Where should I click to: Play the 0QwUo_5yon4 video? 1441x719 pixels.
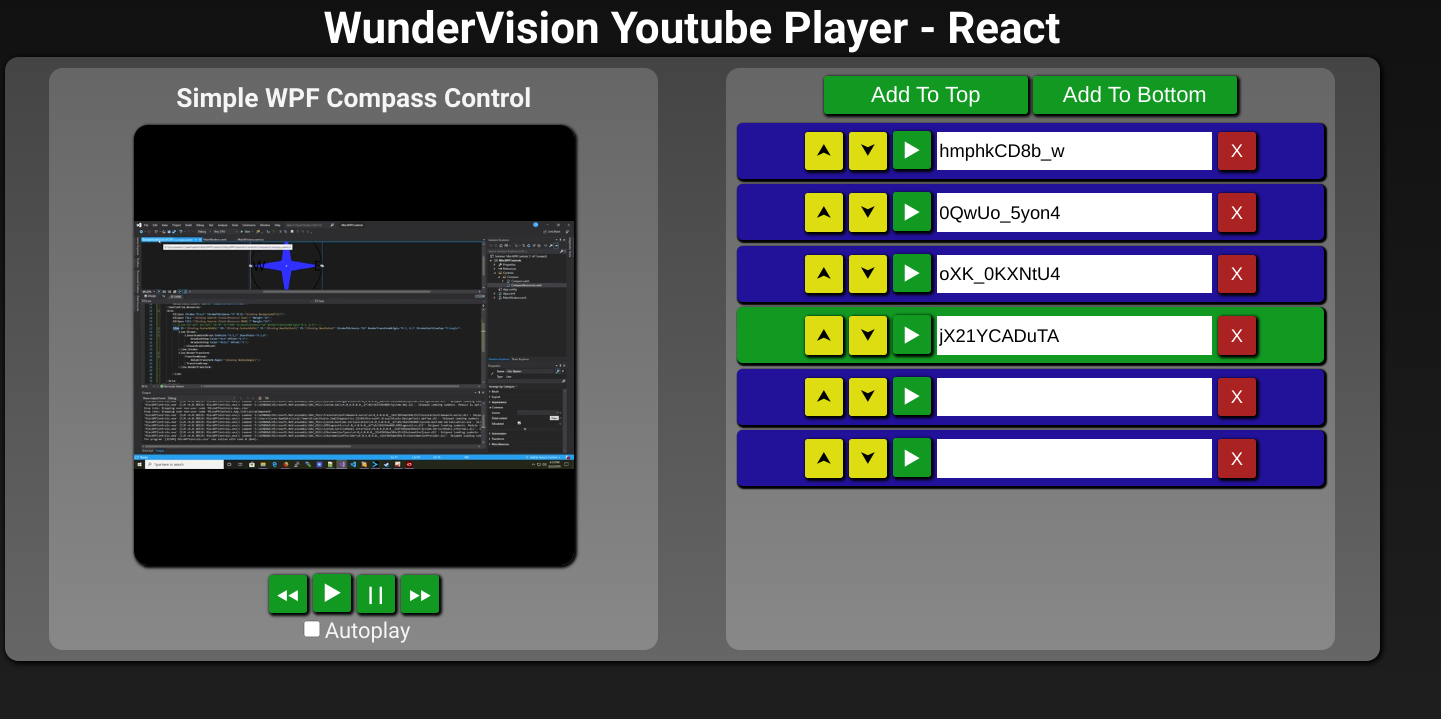[x=911, y=212]
